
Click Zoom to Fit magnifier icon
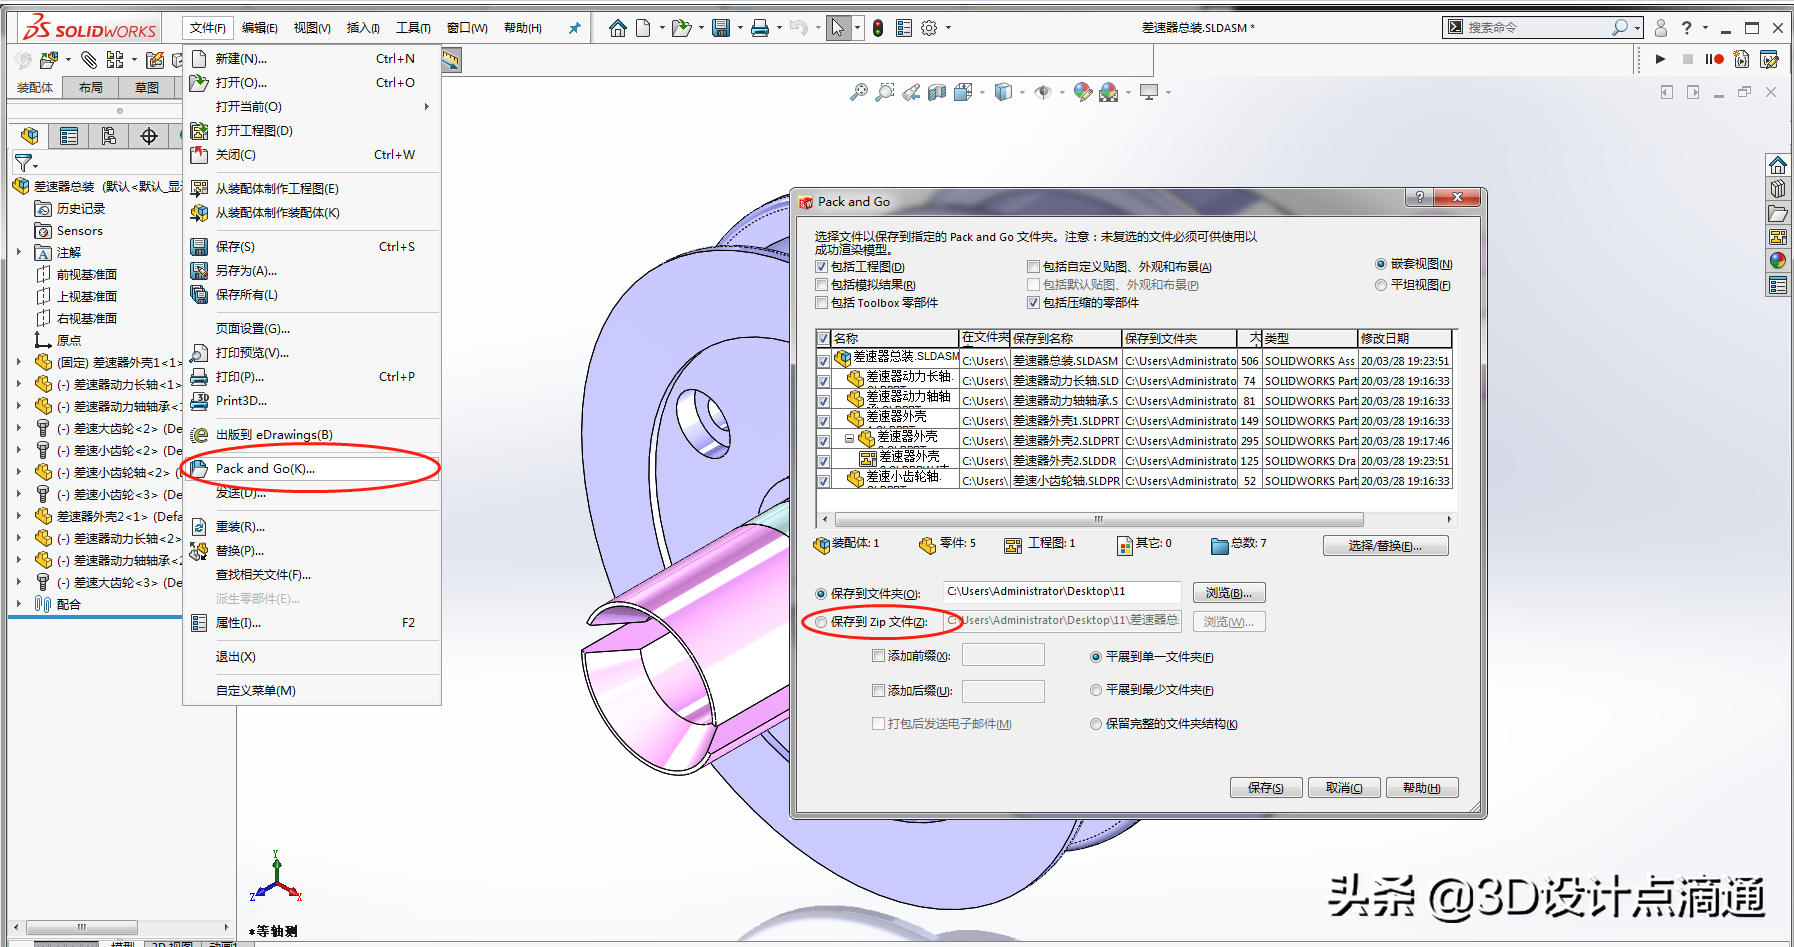pos(858,92)
